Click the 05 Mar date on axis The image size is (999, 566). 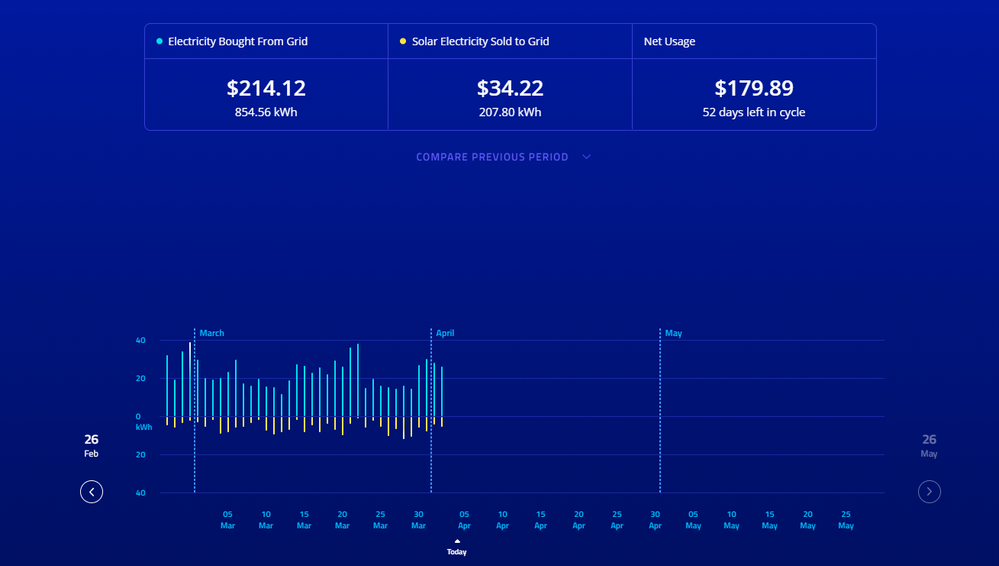pos(228,519)
